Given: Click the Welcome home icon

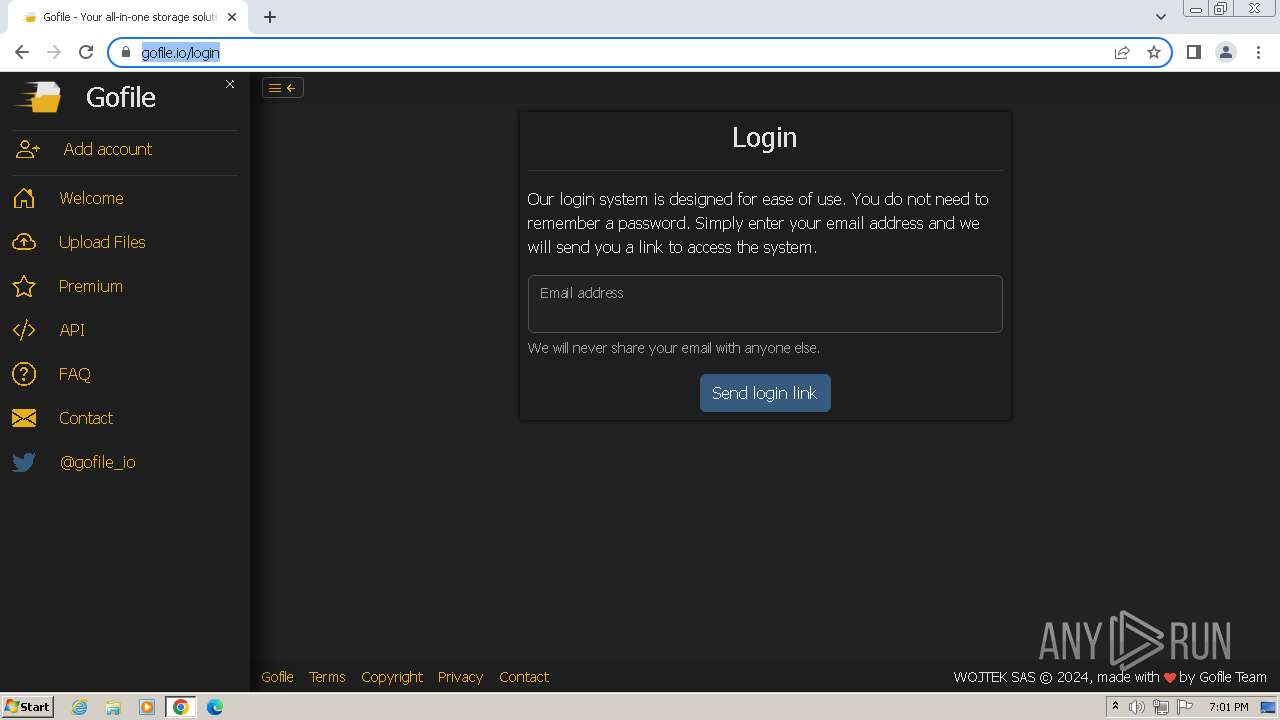Looking at the screenshot, I should pyautogui.click(x=24, y=198).
